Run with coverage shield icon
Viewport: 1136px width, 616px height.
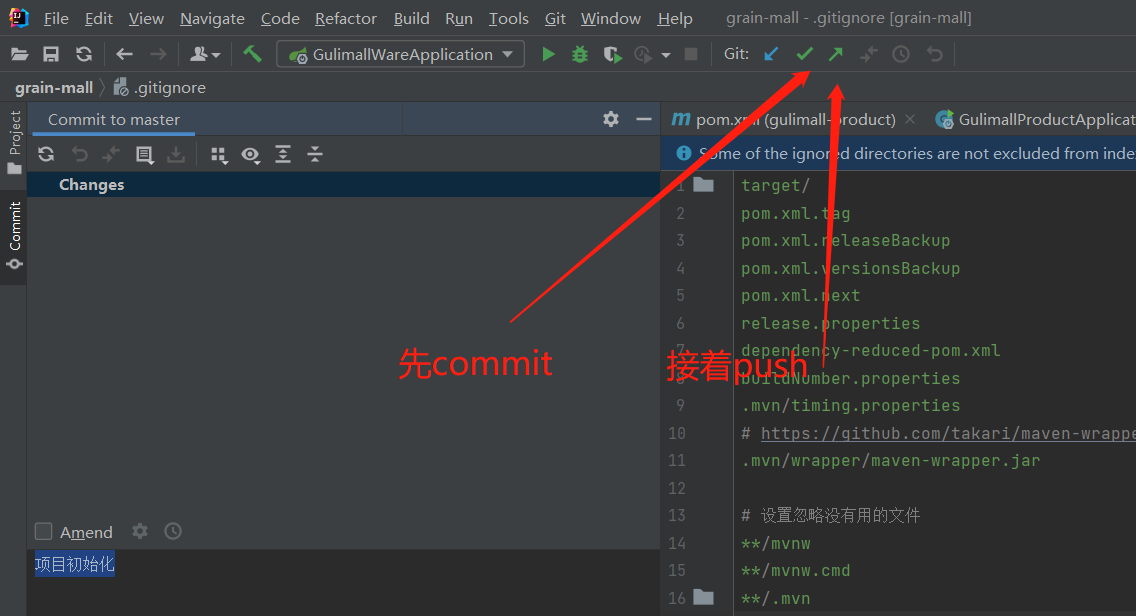(612, 54)
